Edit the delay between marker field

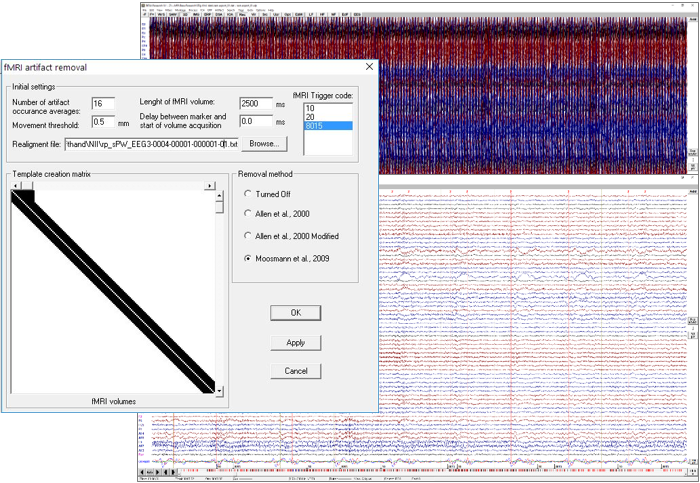(x=256, y=121)
